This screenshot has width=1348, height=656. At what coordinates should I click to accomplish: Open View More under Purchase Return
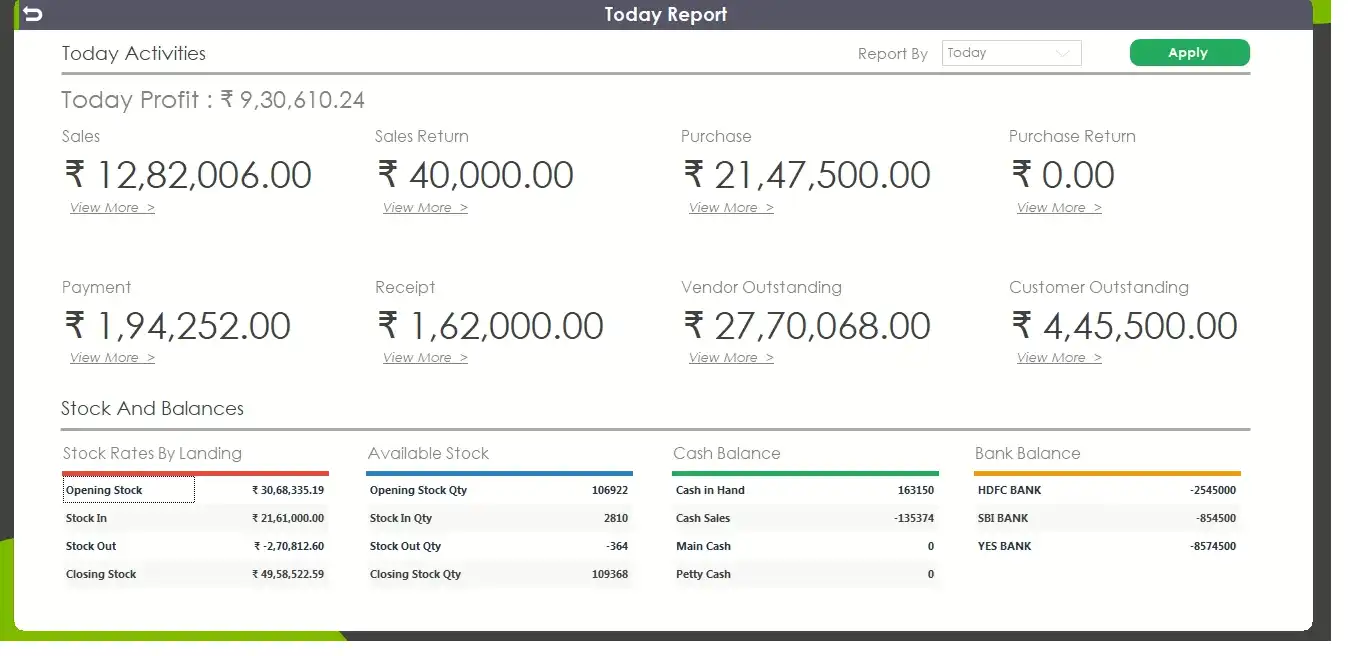[1059, 208]
